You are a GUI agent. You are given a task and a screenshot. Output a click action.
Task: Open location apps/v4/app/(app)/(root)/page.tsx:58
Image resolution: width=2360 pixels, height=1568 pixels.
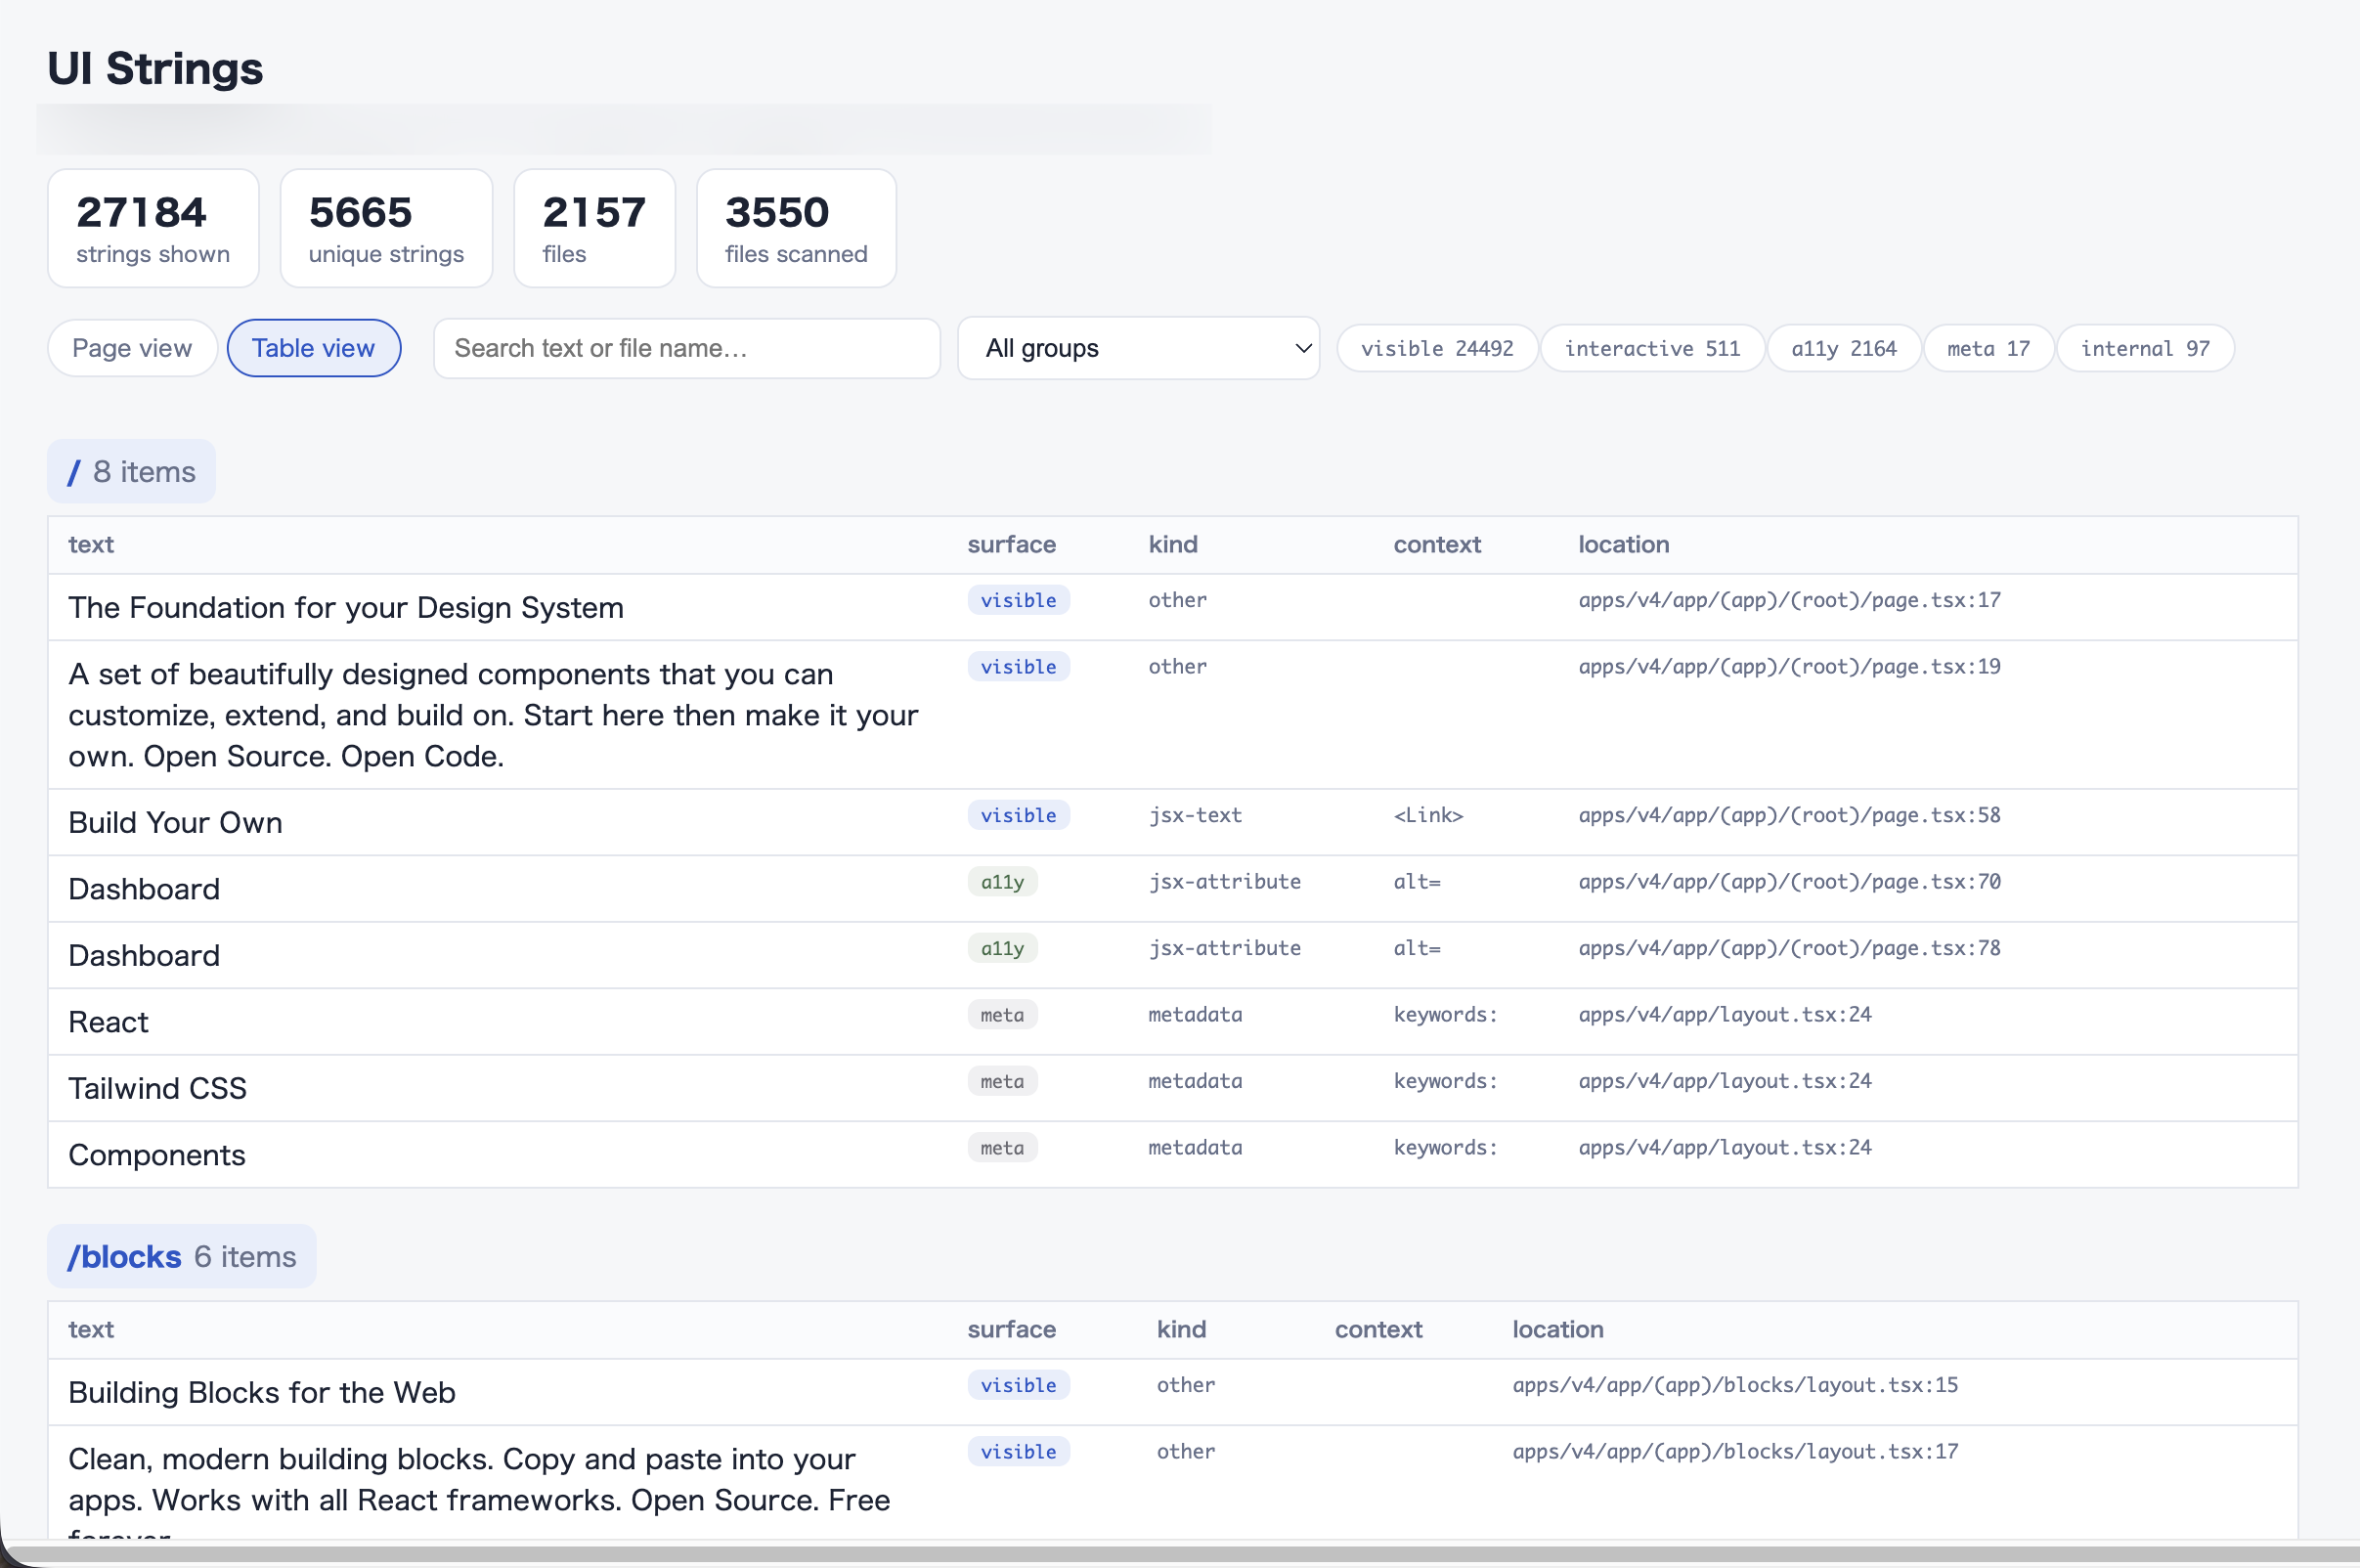1789,815
